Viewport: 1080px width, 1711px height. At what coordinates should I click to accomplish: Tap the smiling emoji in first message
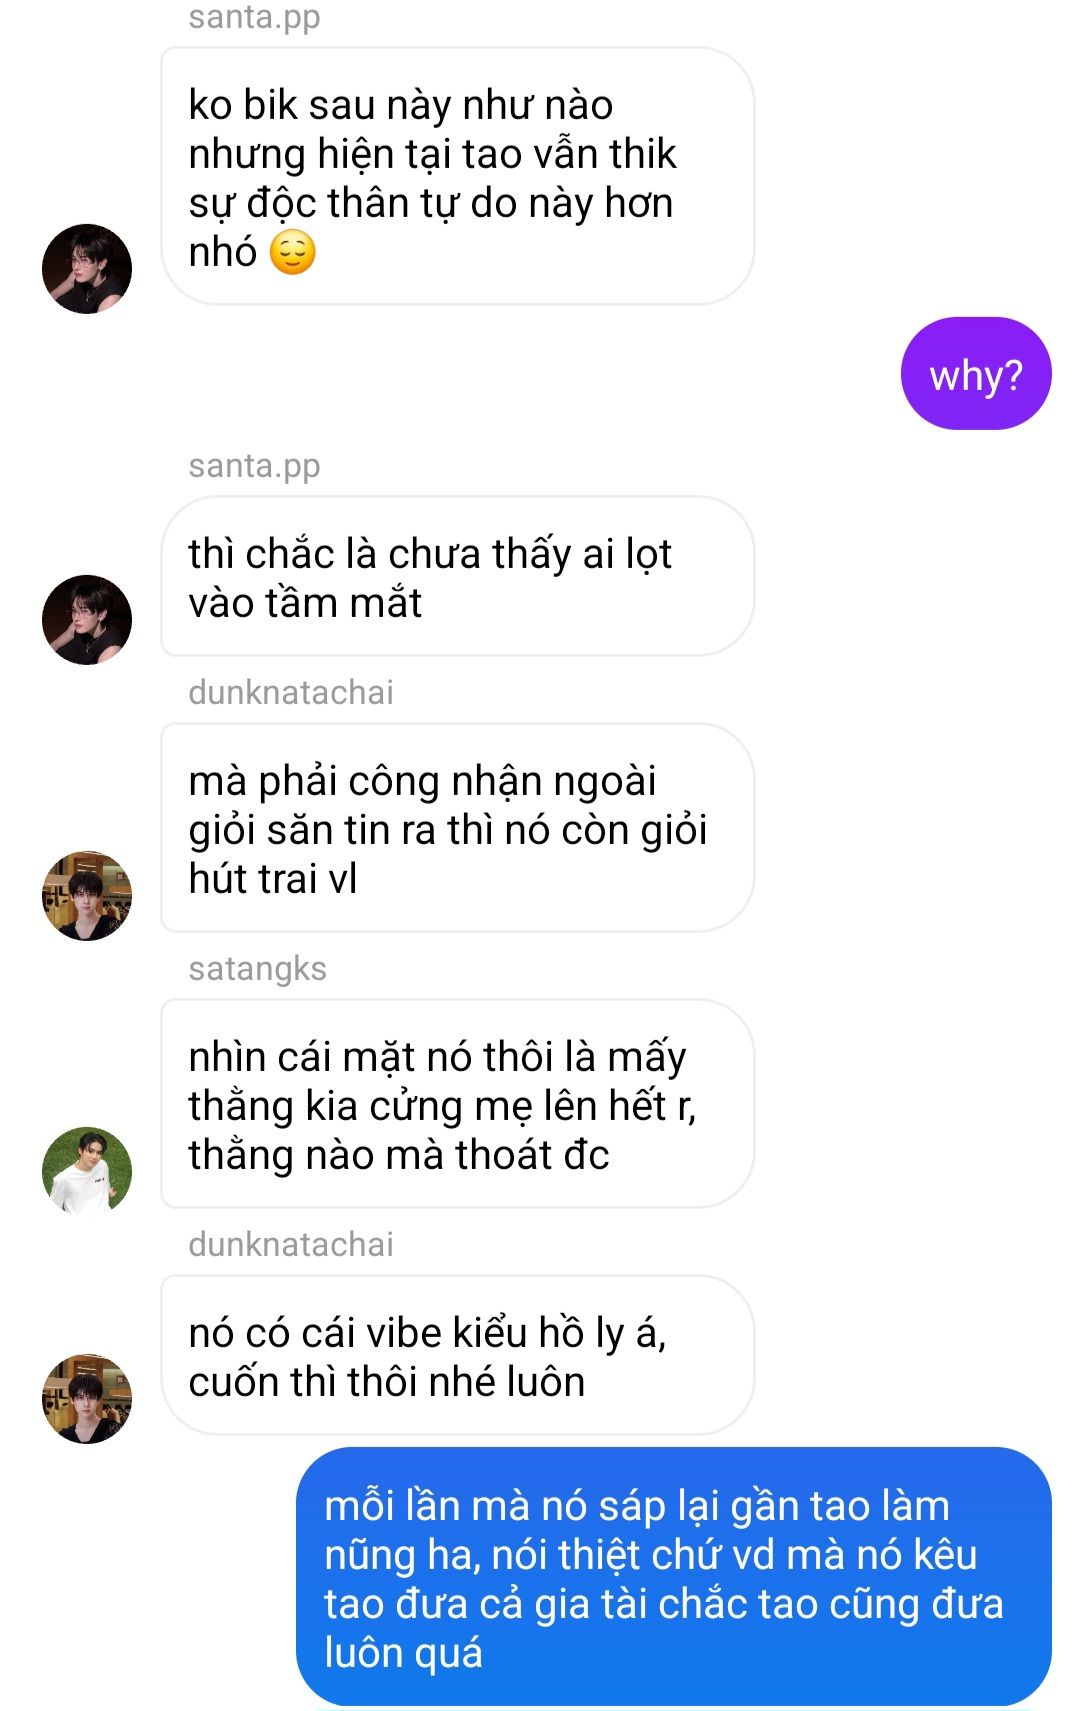(293, 252)
